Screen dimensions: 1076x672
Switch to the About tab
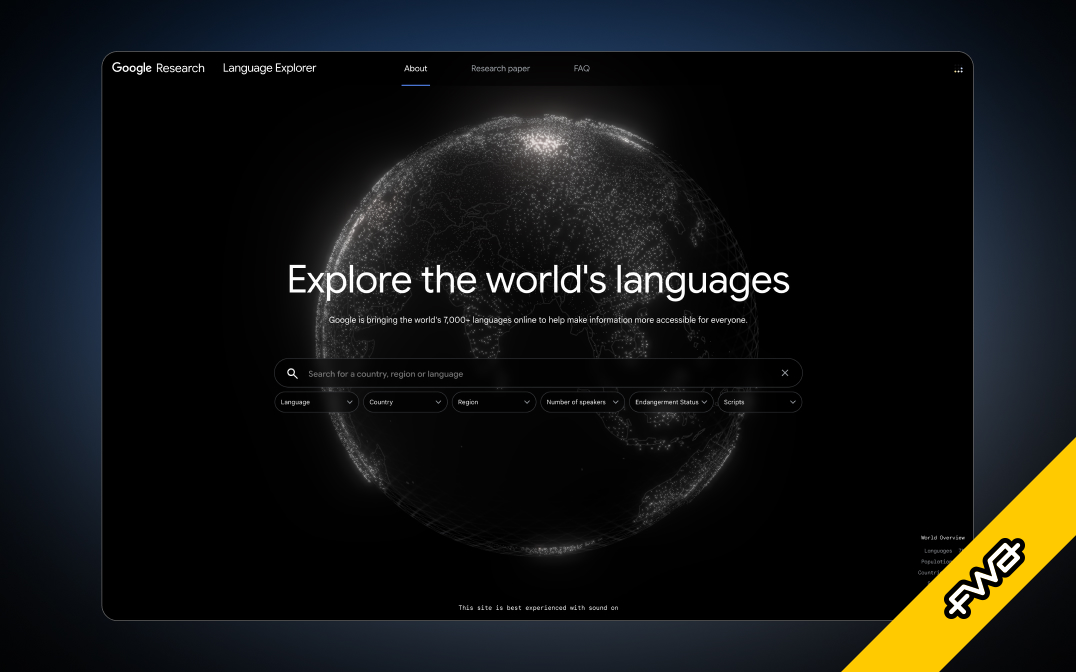point(416,69)
